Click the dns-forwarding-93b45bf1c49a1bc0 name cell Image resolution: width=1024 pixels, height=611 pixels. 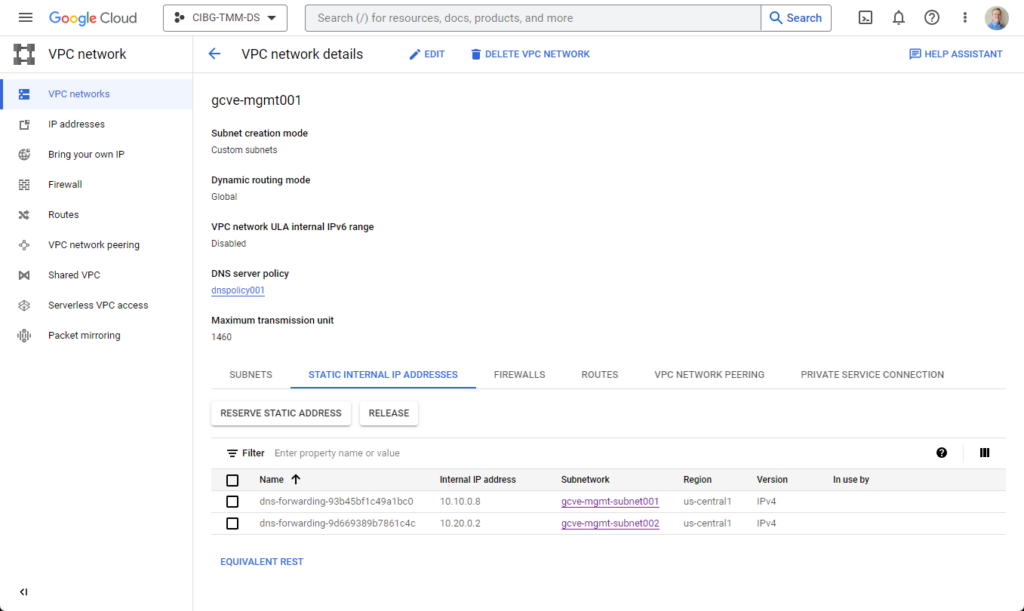(336, 501)
